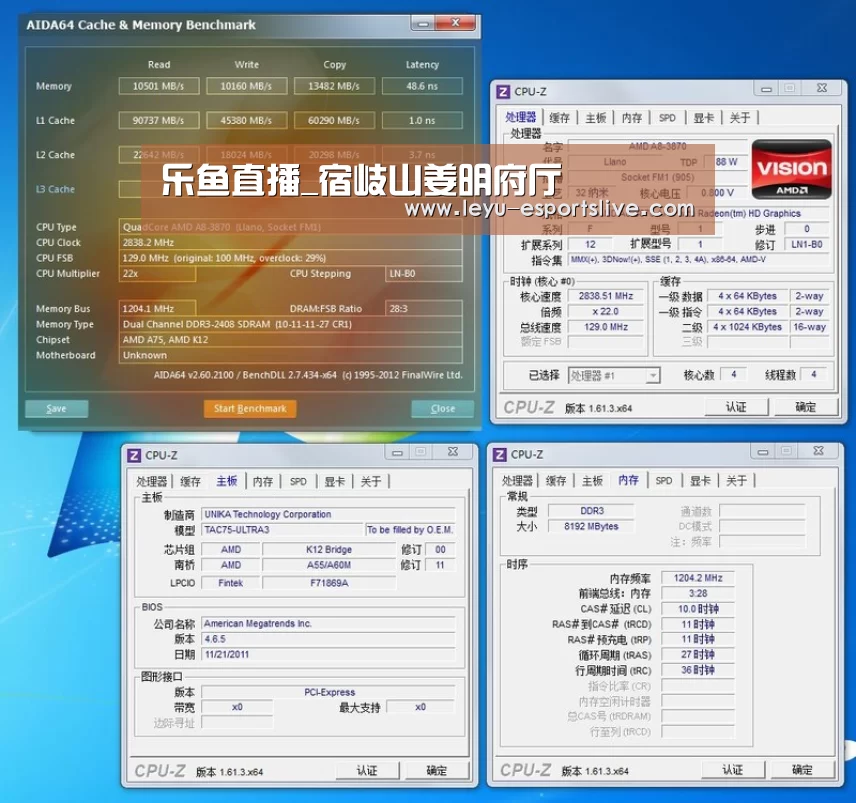Click manufacturer UNIKA Technology Corporation field
Viewport: 856px width, 803px height.
pyautogui.click(x=328, y=514)
